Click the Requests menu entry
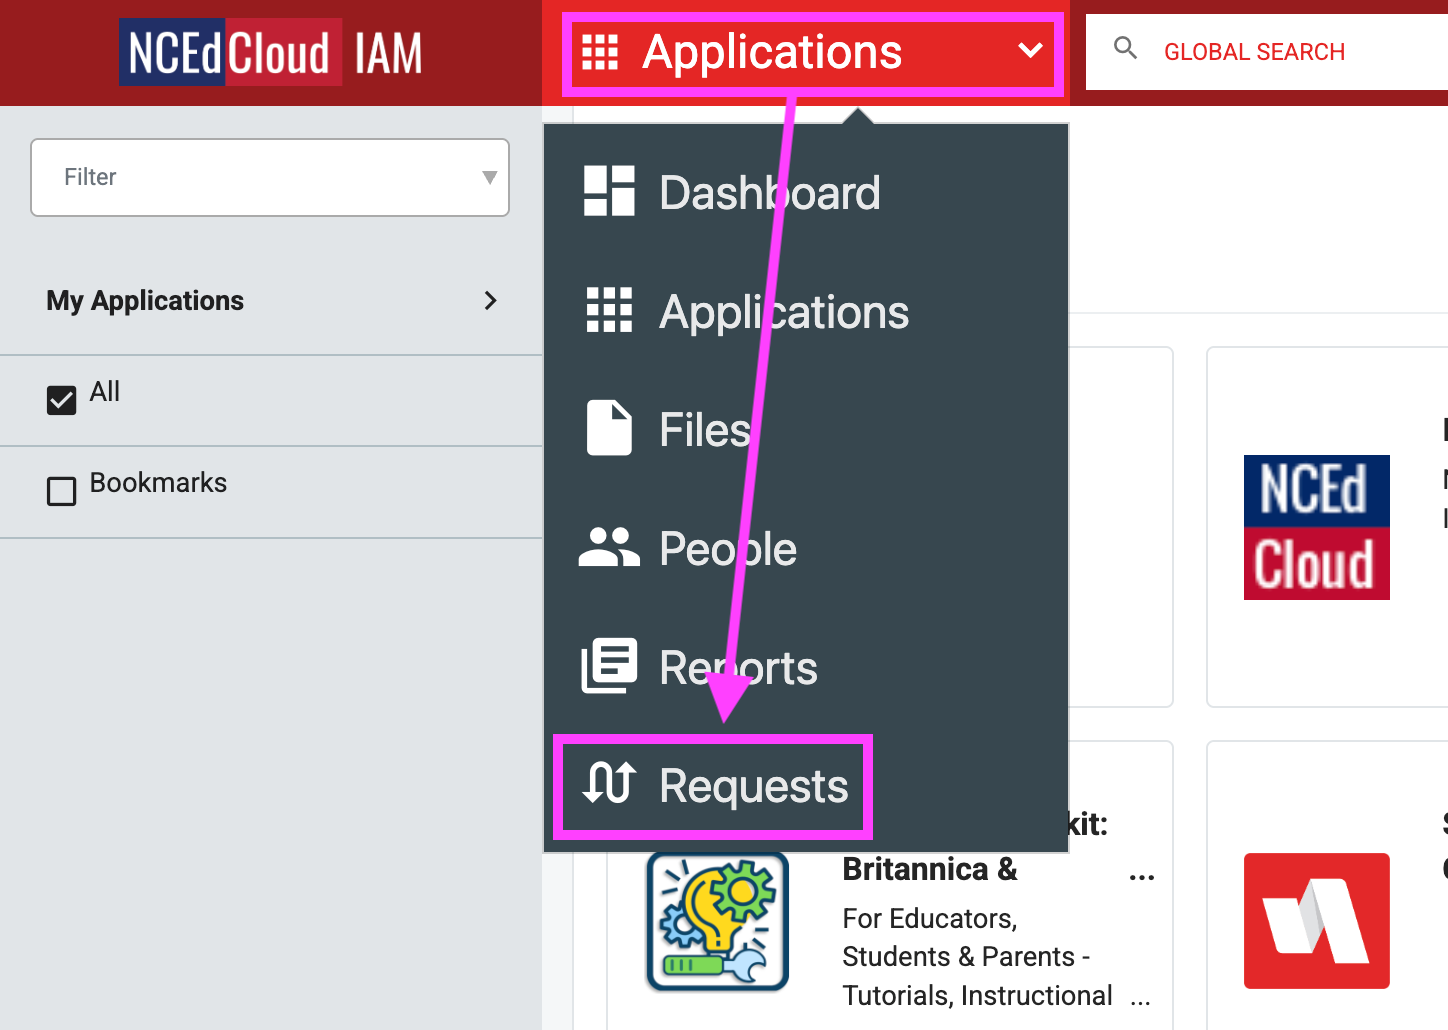 tap(754, 786)
